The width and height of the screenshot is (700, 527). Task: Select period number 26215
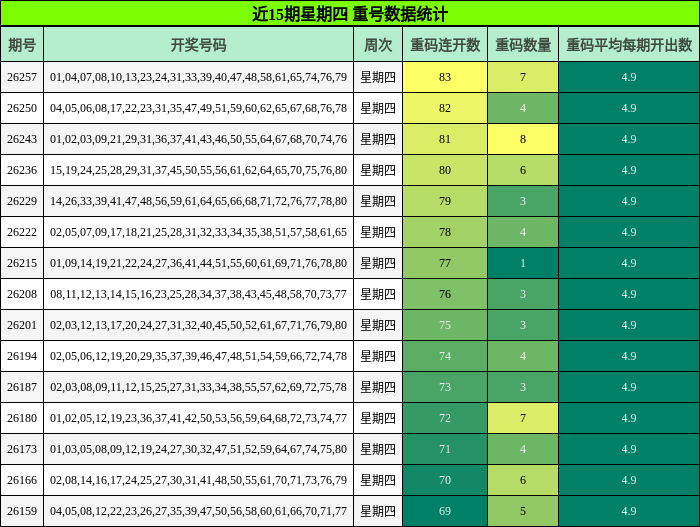22,263
